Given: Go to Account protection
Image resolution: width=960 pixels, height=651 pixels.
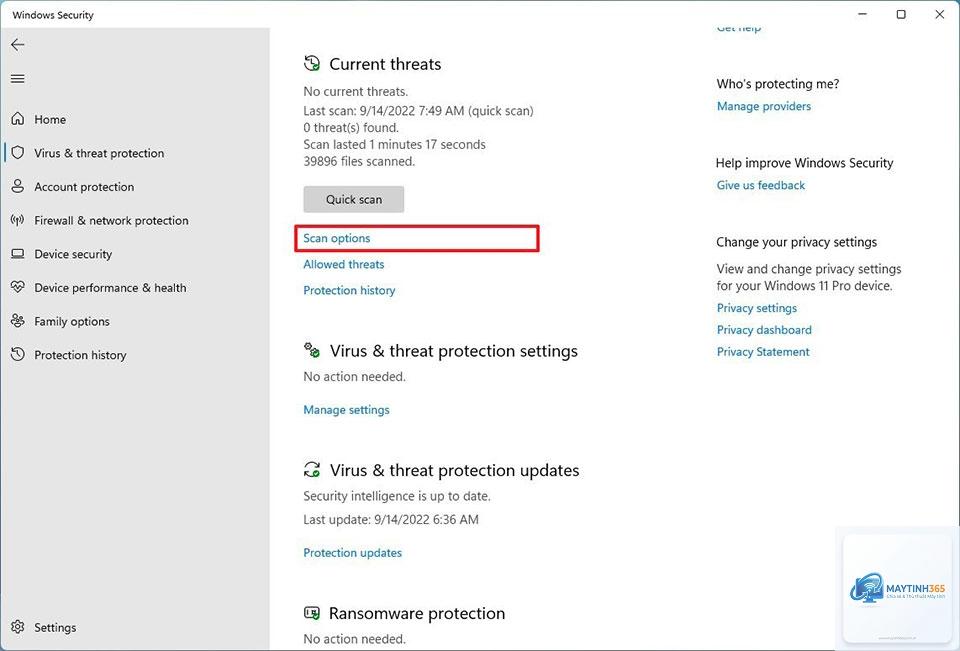Looking at the screenshot, I should [x=84, y=187].
